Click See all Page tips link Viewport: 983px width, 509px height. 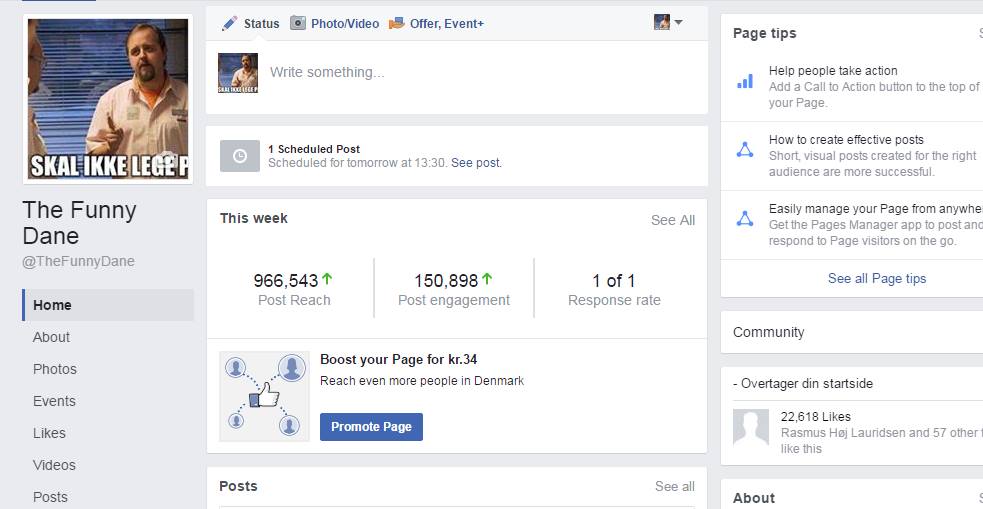(x=876, y=278)
